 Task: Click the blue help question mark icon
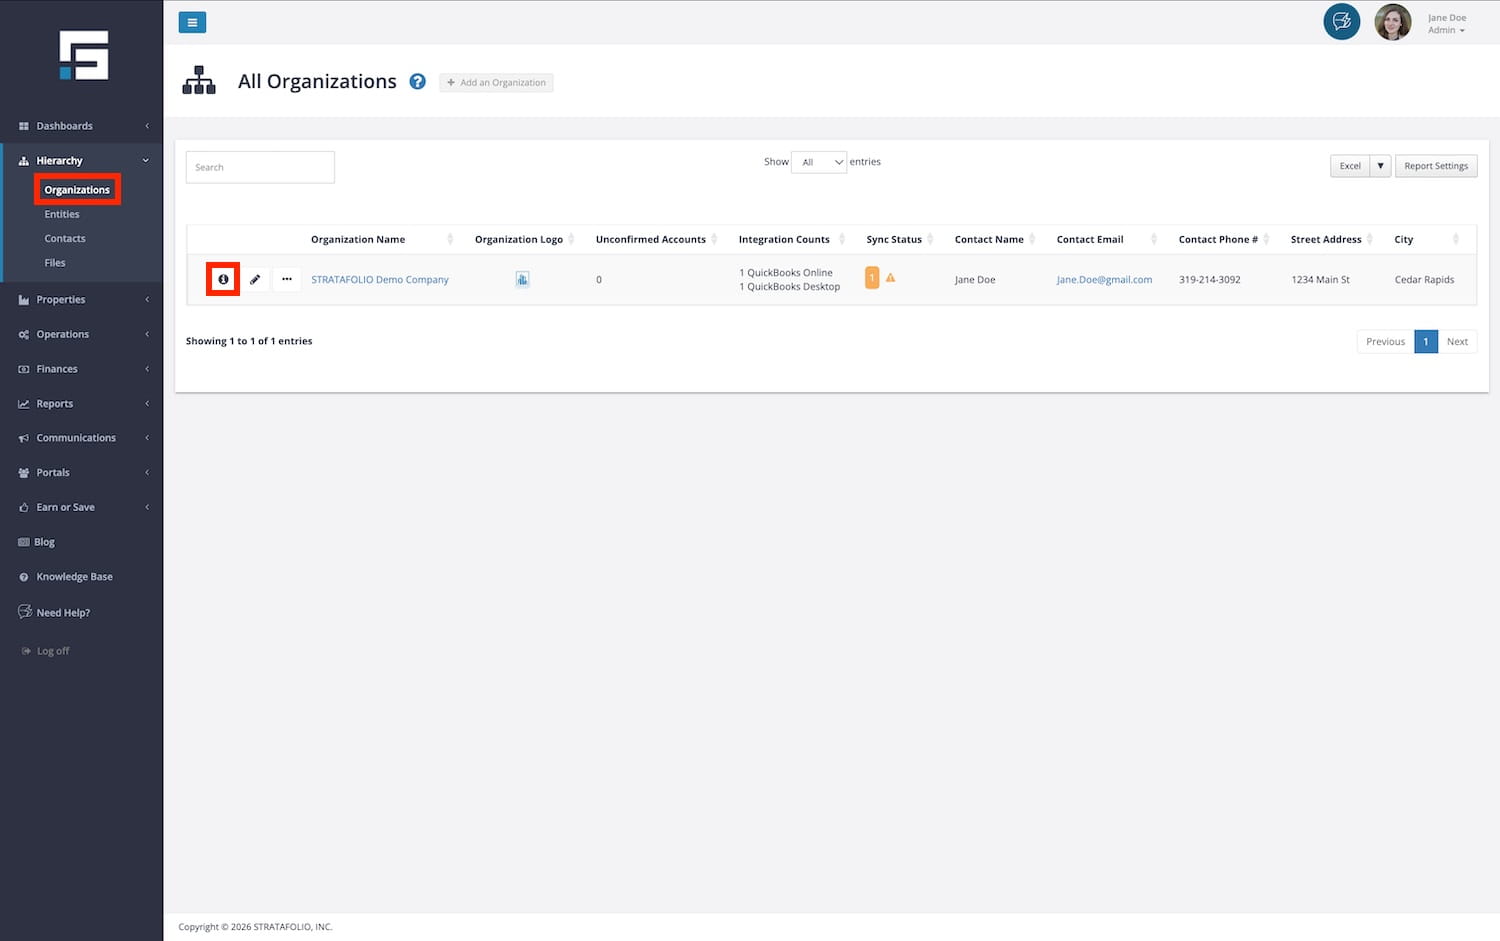[418, 82]
